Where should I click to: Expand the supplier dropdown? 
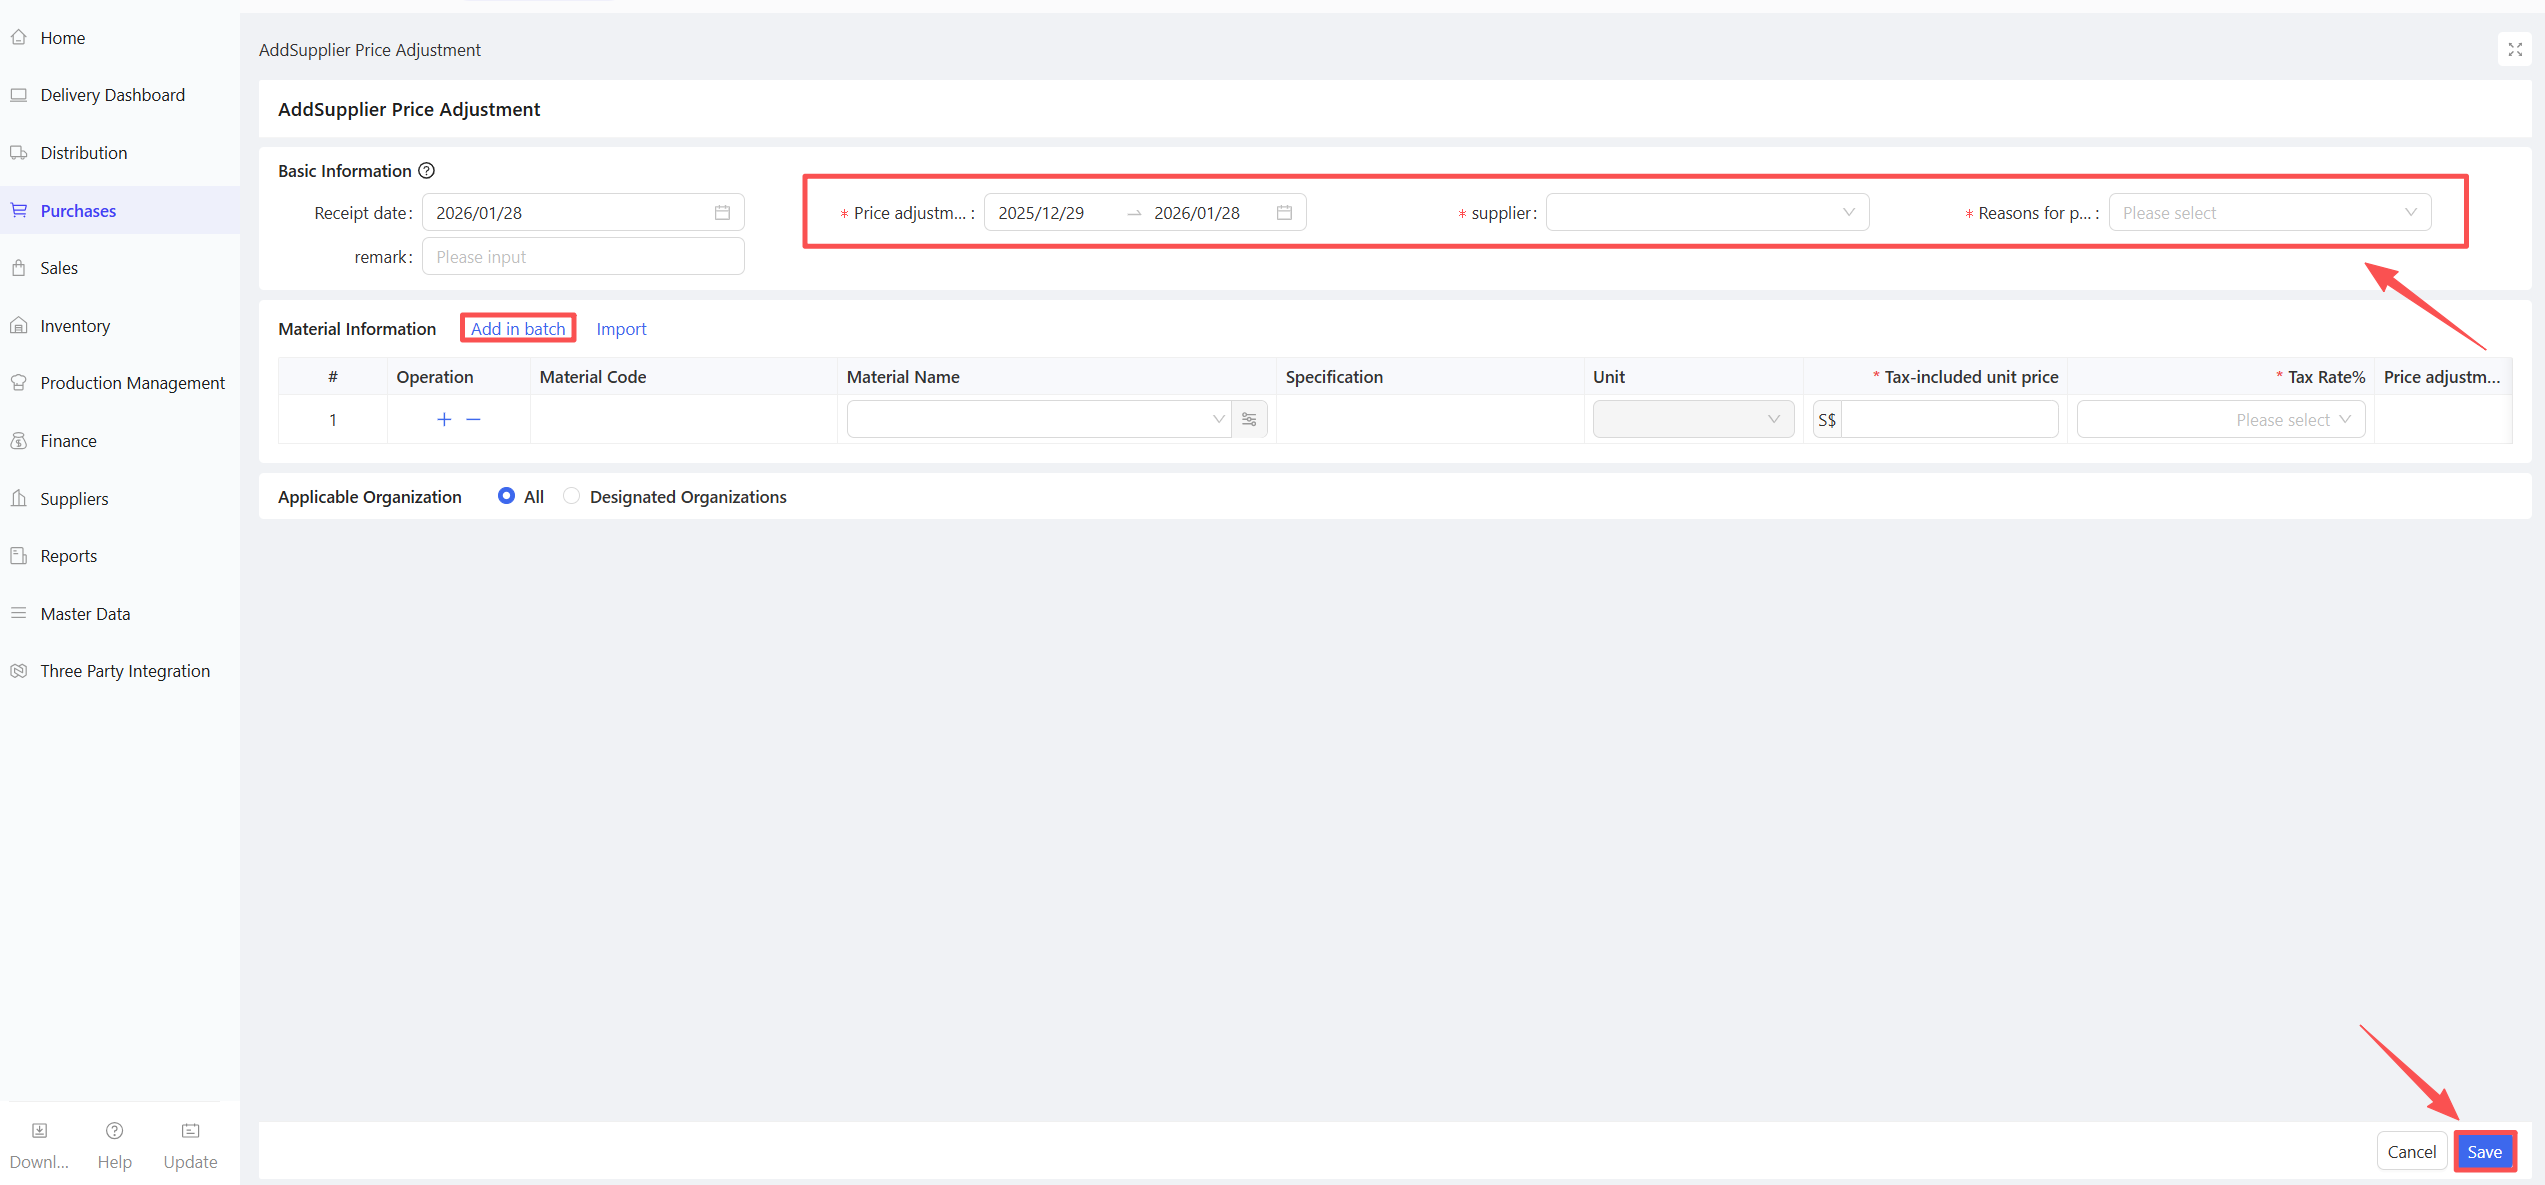pyautogui.click(x=1707, y=213)
